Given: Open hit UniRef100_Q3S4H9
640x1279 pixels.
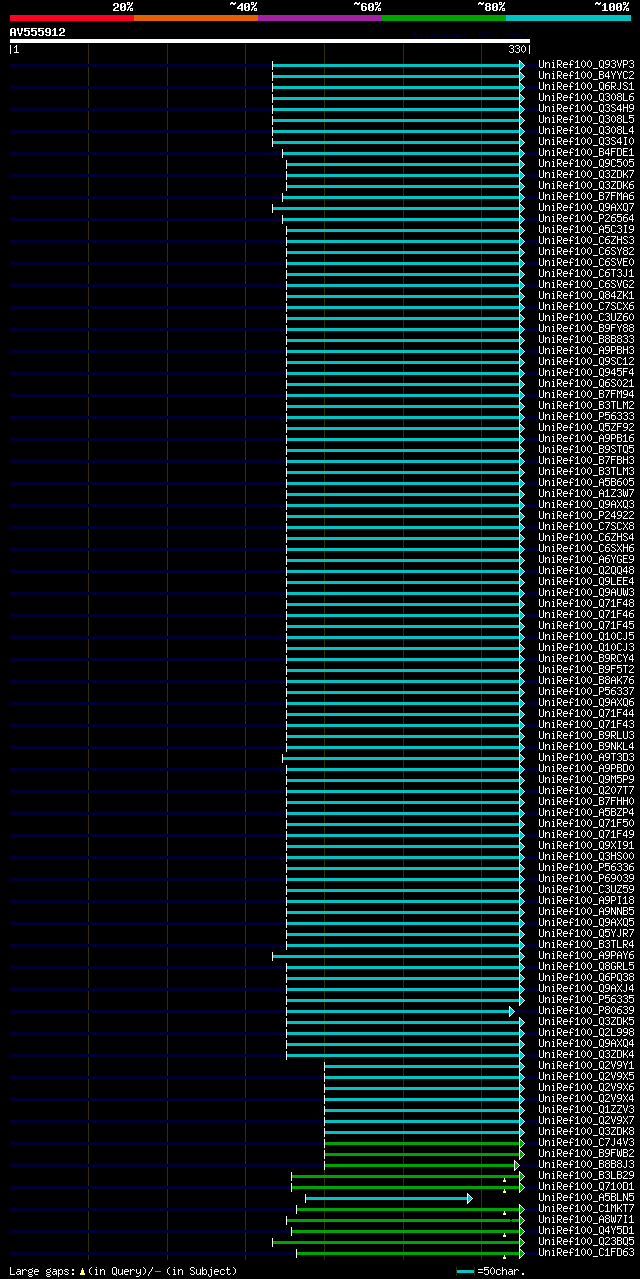Looking at the screenshot, I should pos(586,108).
